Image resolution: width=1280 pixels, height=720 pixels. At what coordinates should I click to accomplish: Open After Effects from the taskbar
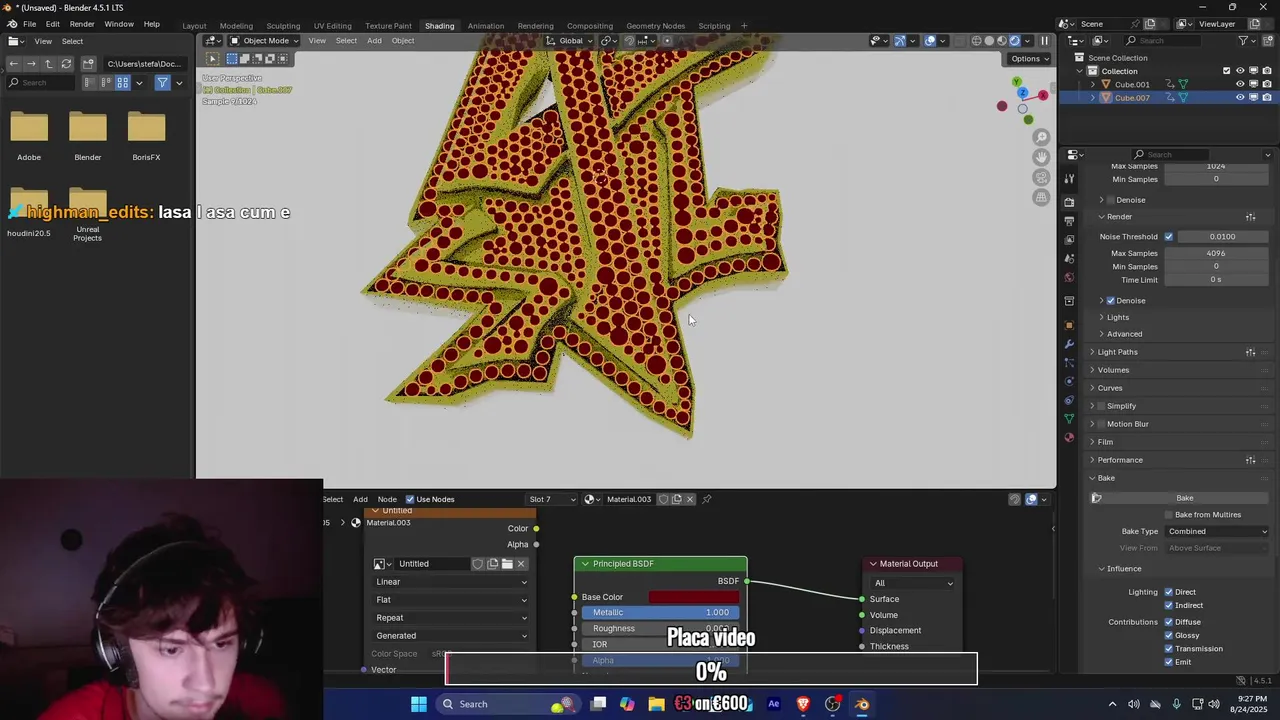click(773, 704)
